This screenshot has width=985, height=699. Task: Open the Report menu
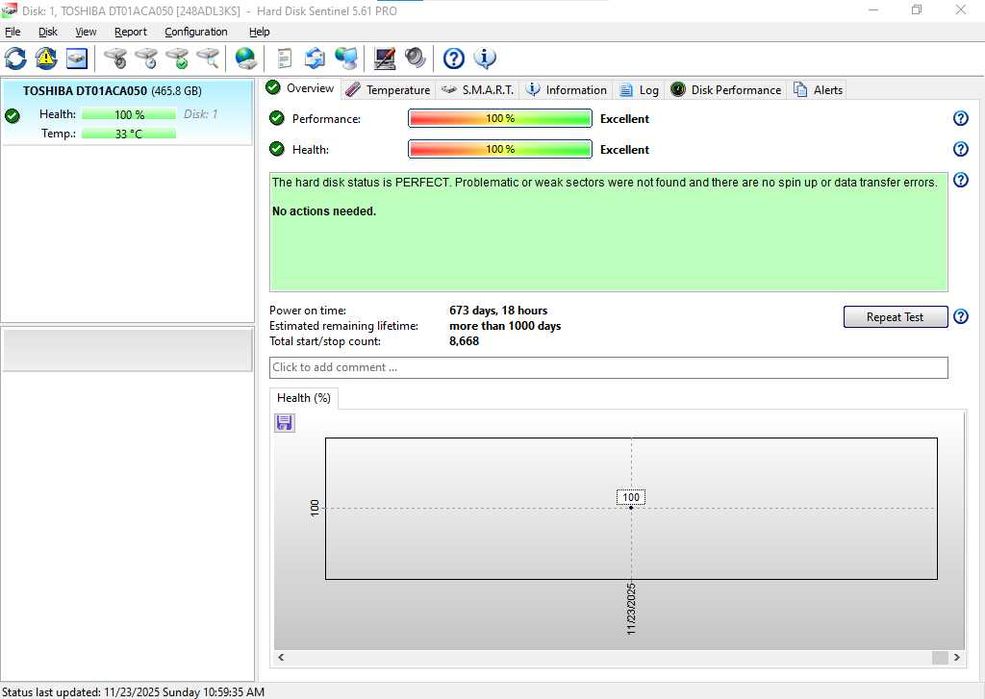(131, 31)
